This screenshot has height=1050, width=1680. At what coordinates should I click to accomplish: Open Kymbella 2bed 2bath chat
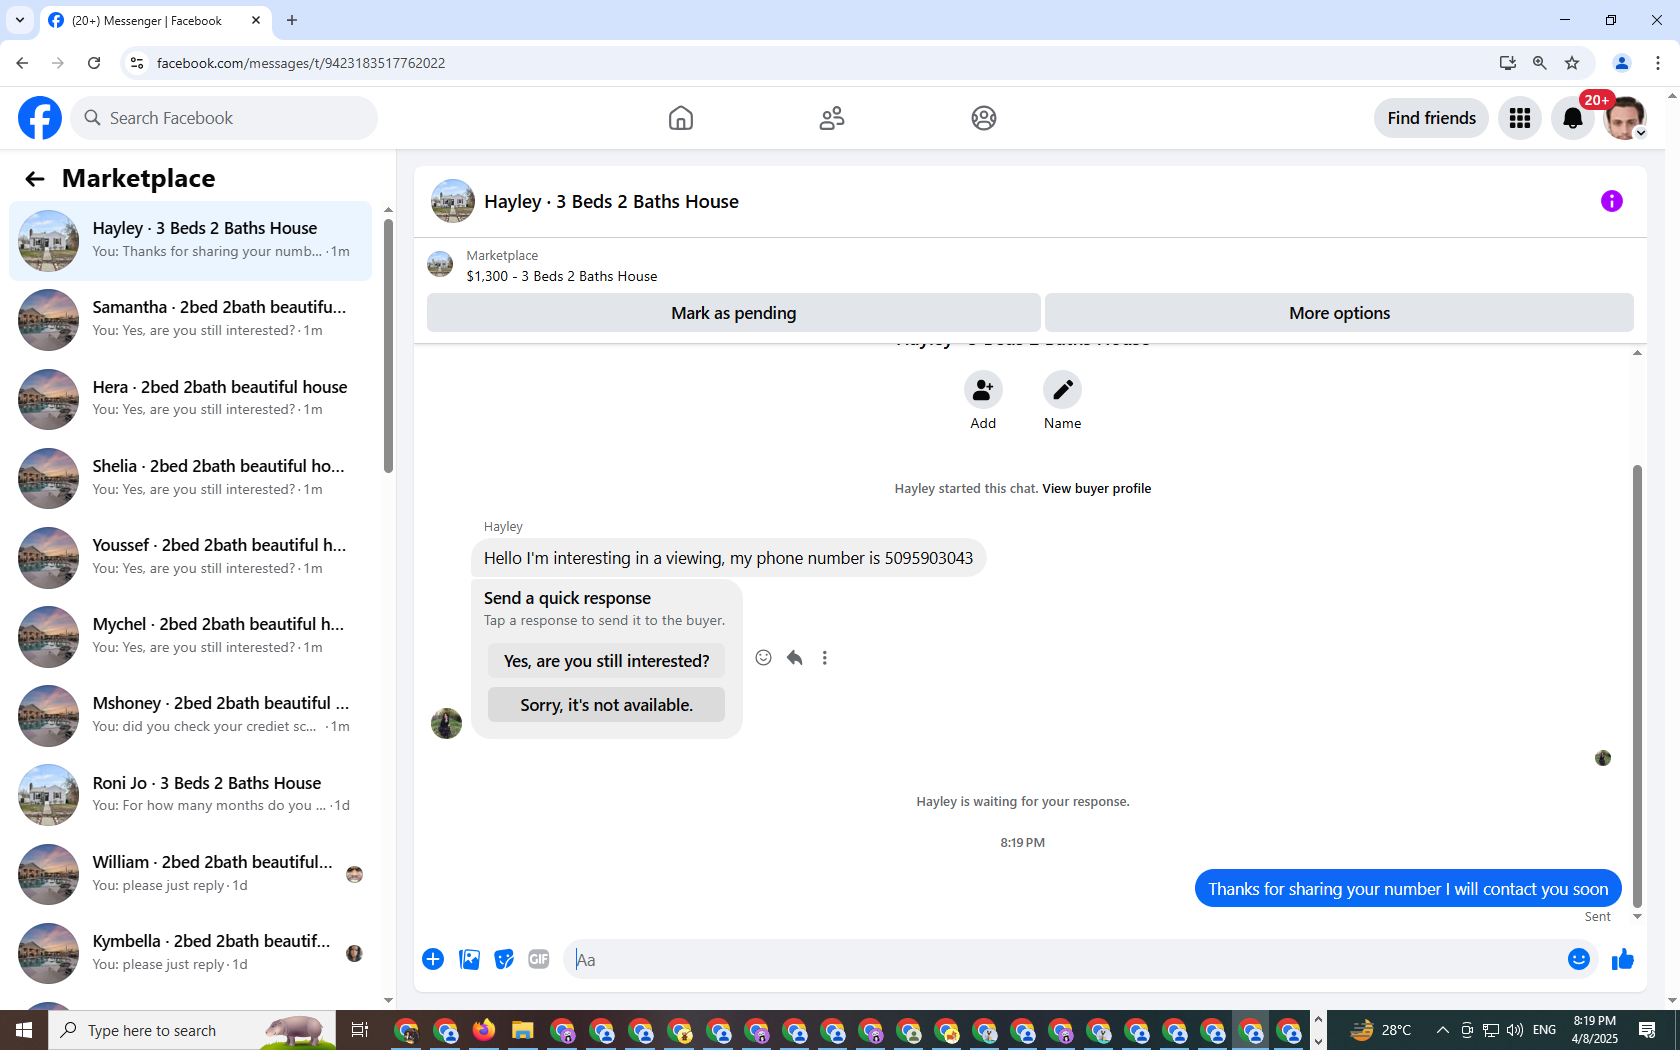(190, 953)
